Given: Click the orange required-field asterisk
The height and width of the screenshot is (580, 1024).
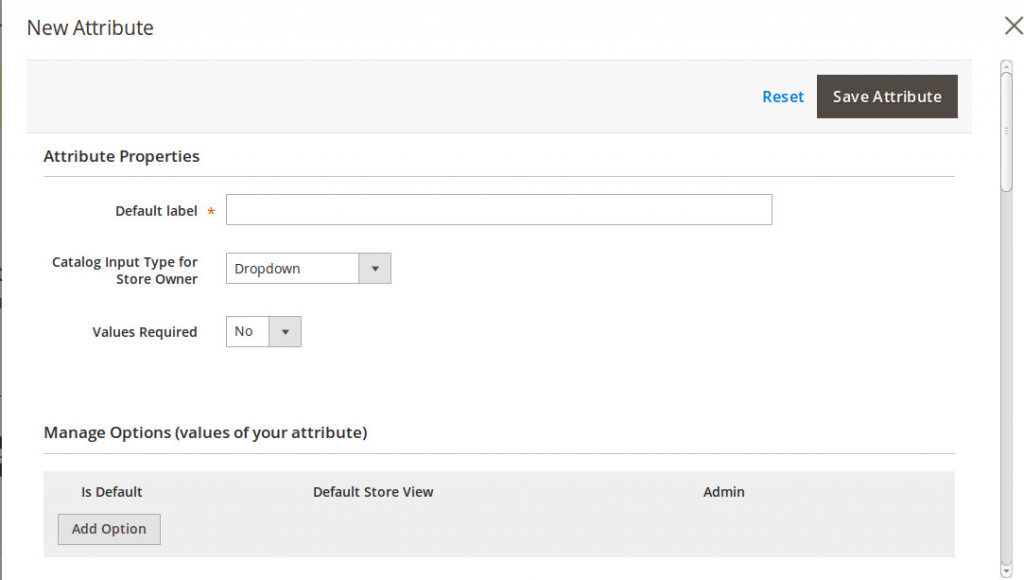Looking at the screenshot, I should point(211,212).
